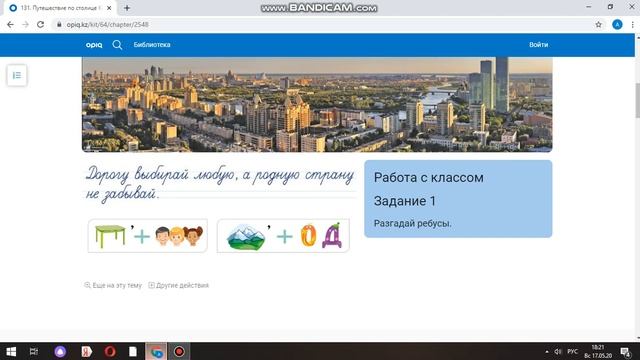Open the mountains and ОД rebus picture

[x=283, y=236]
